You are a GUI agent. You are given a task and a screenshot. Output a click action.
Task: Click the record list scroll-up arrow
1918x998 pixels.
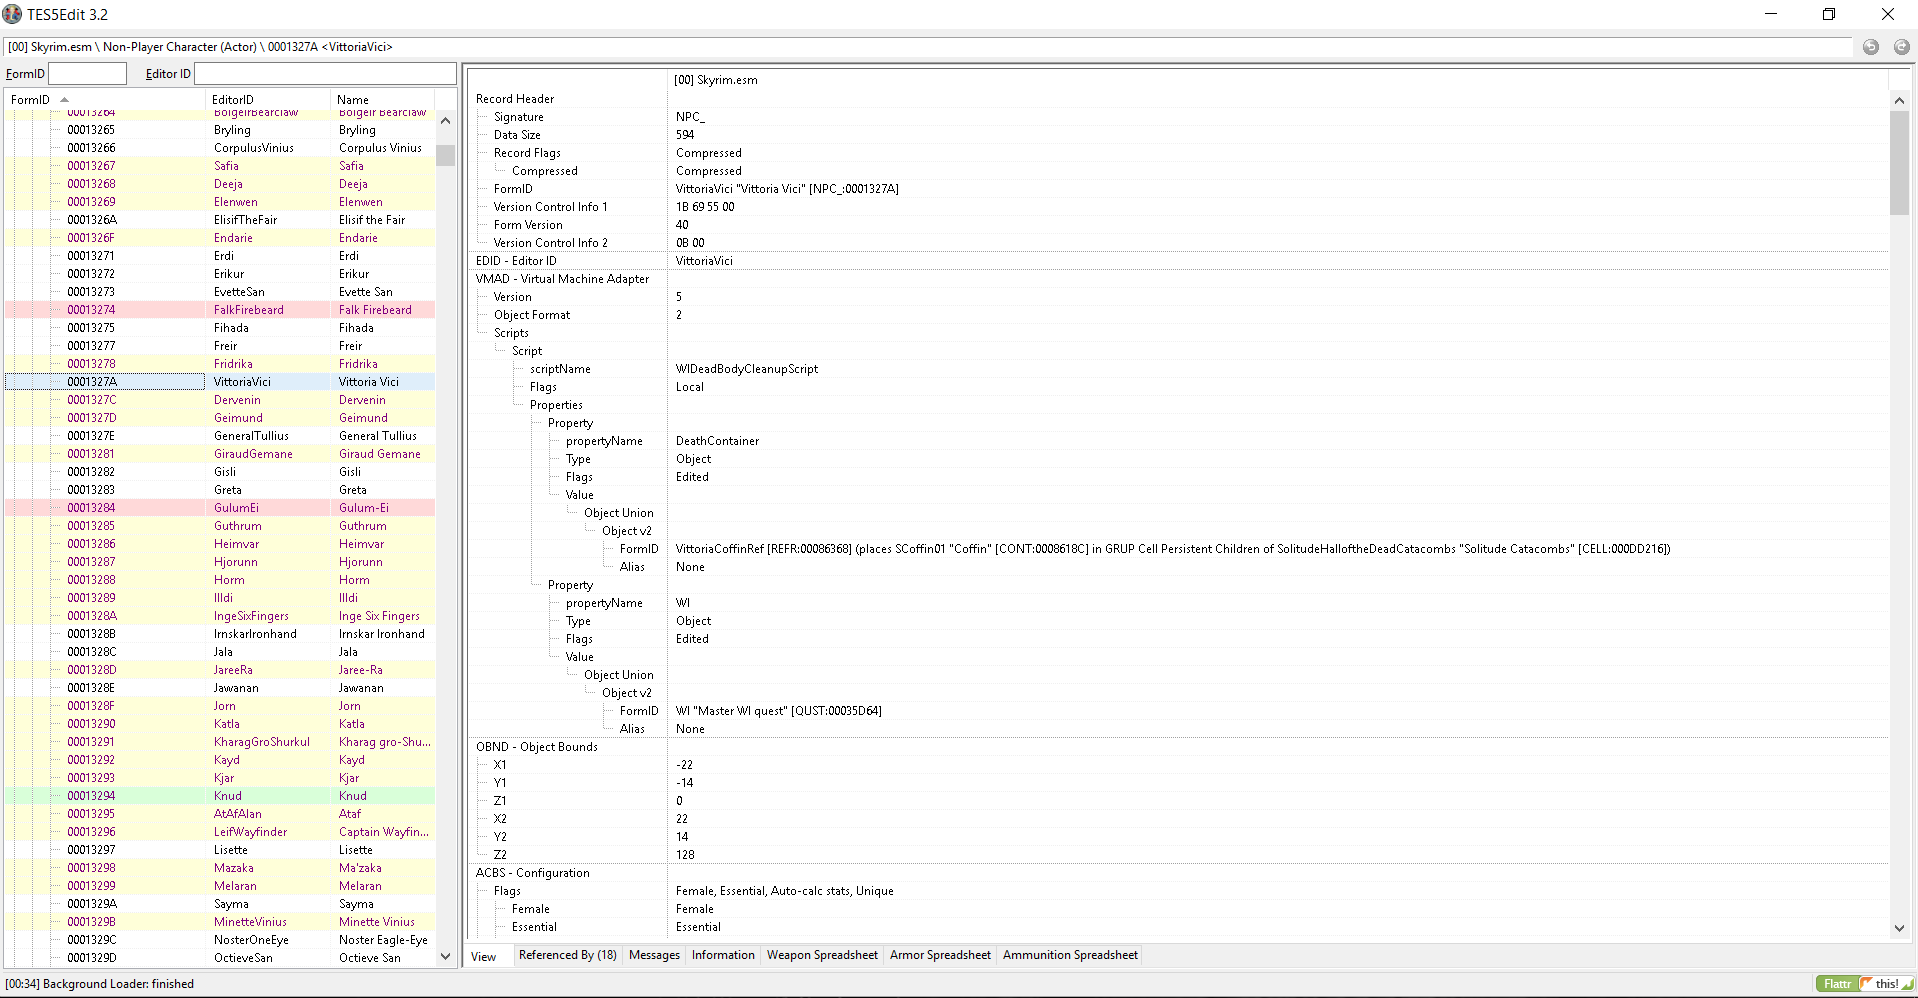[x=446, y=121]
